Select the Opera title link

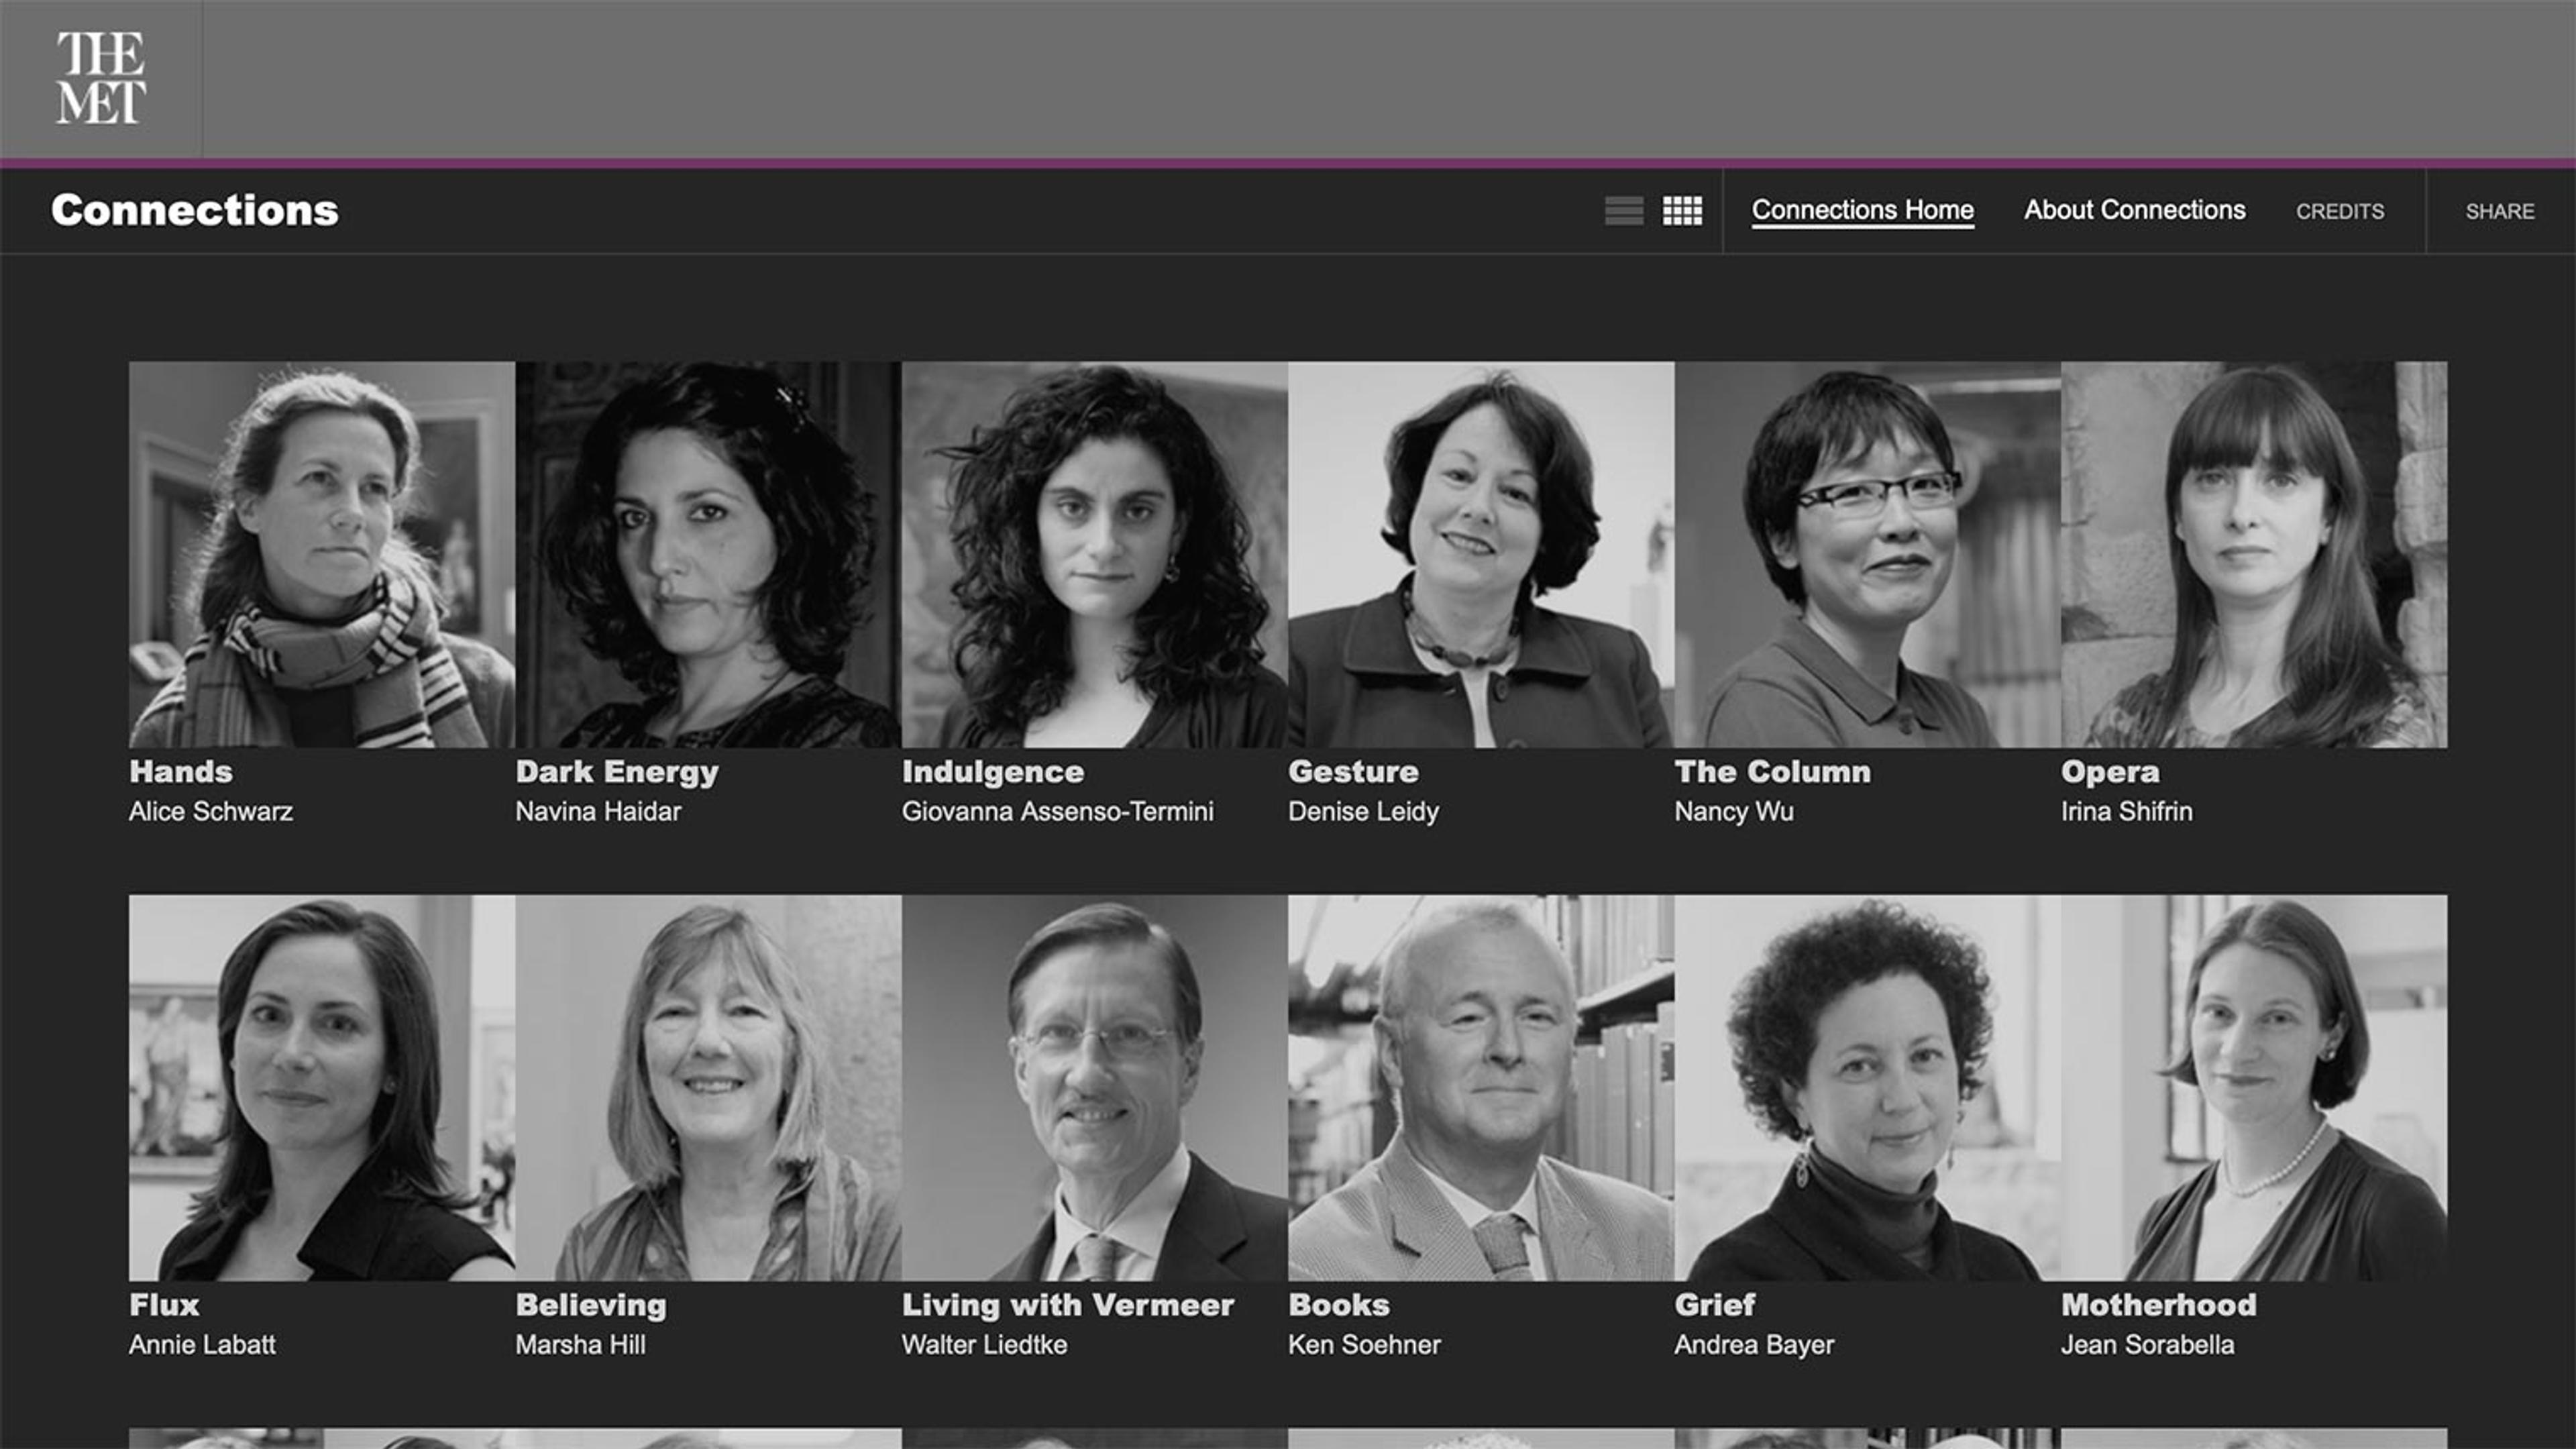coord(2109,772)
